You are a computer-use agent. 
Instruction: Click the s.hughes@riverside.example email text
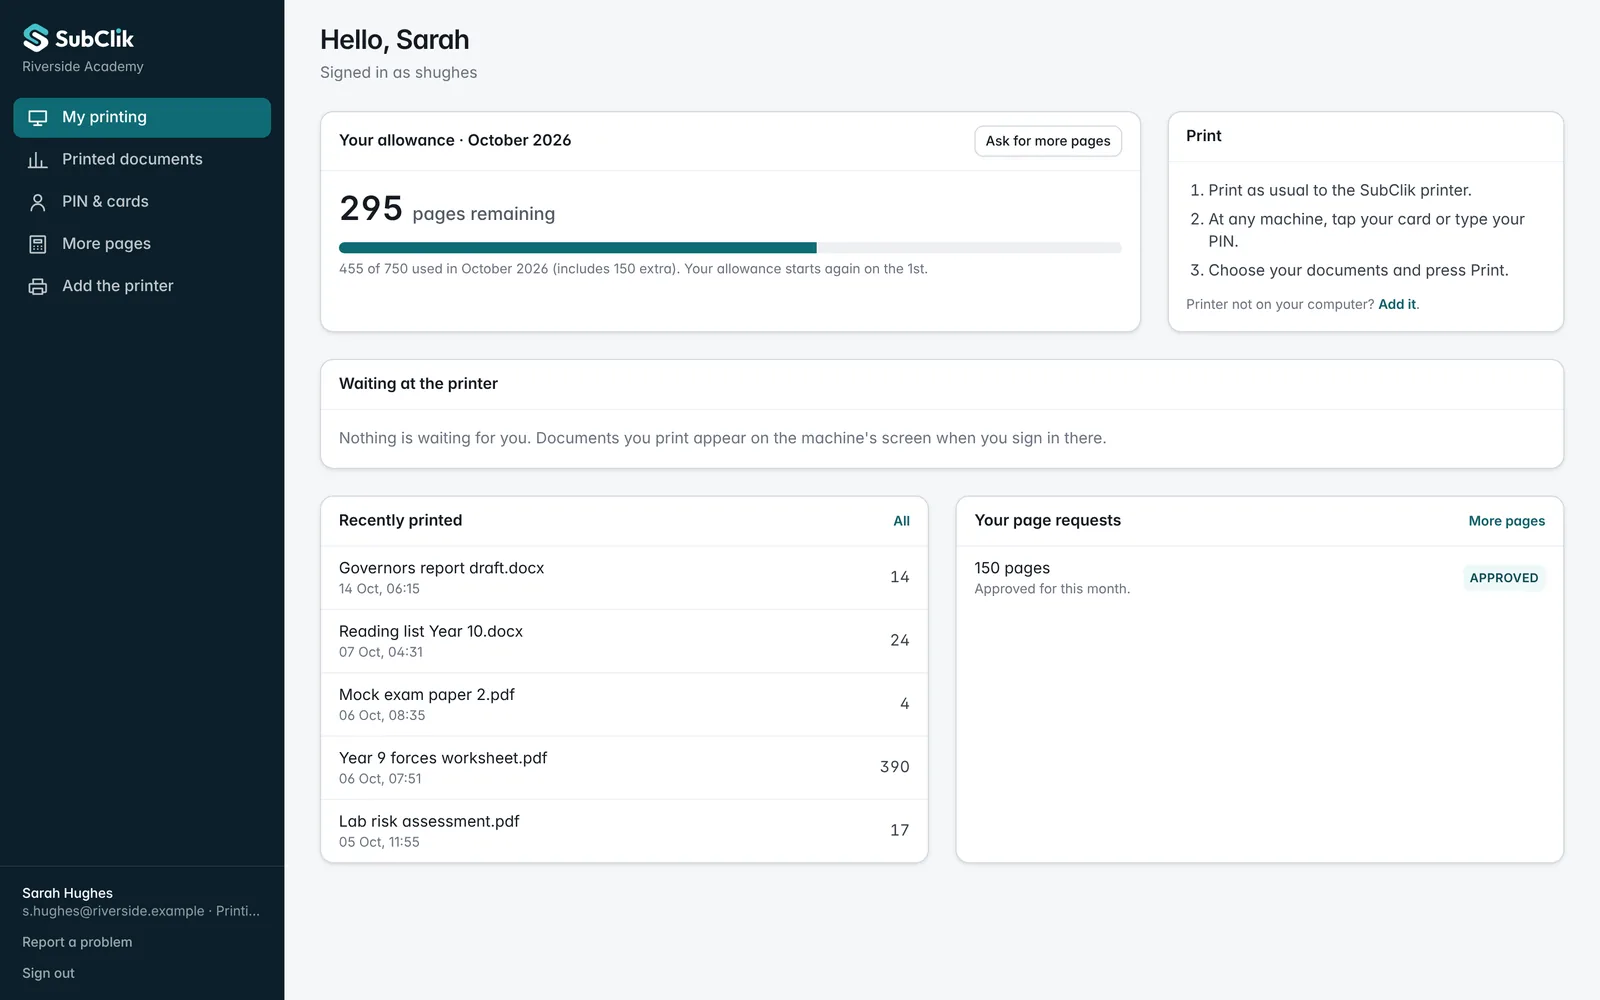coord(113,911)
